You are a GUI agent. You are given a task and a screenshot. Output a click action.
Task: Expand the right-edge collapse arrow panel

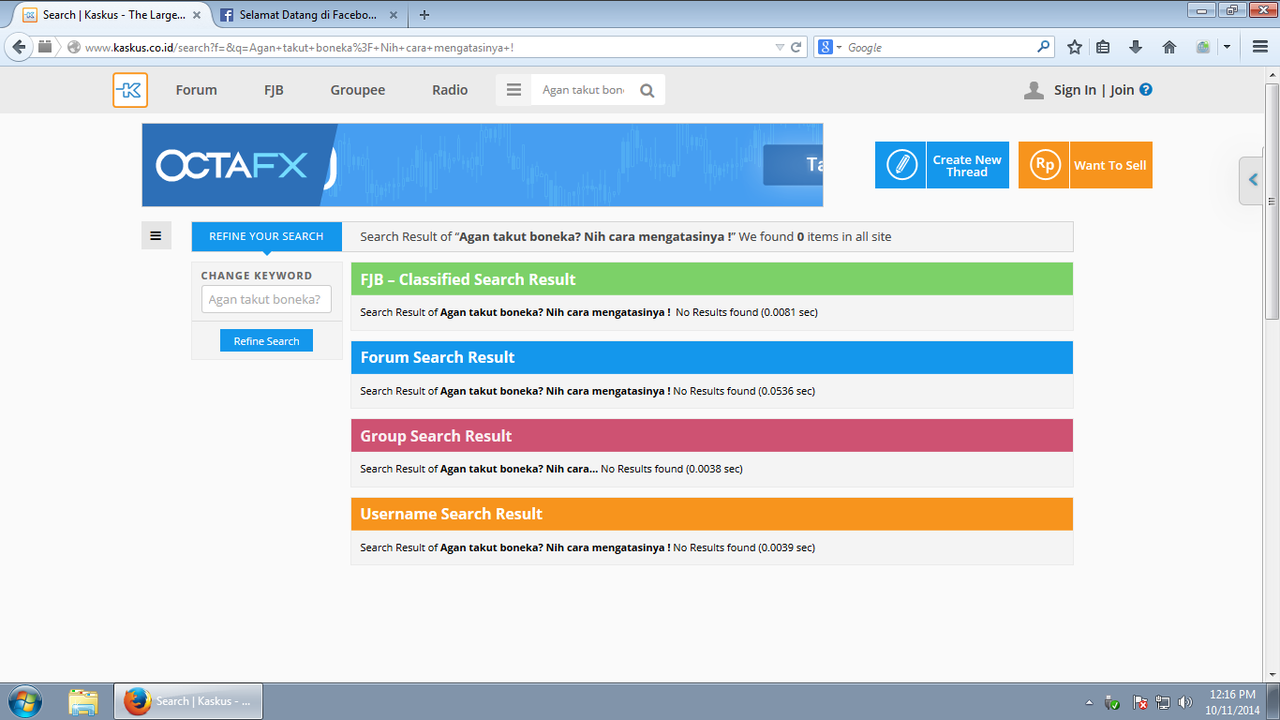(x=1252, y=181)
